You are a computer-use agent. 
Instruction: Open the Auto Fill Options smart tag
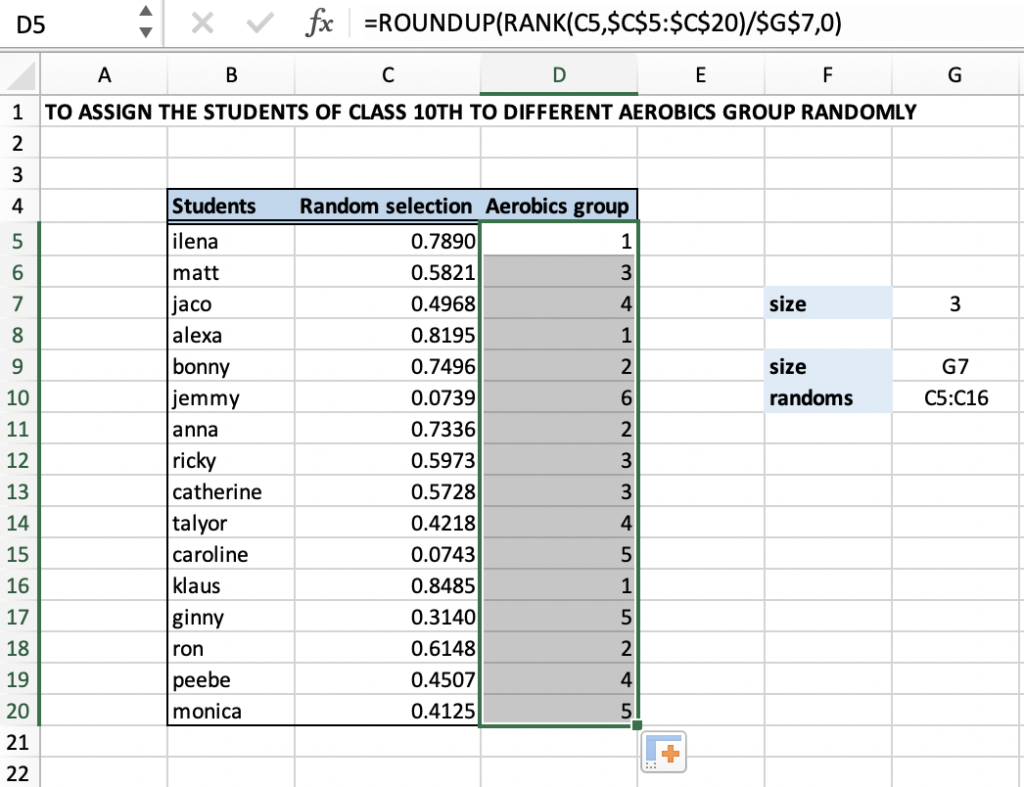click(x=662, y=751)
